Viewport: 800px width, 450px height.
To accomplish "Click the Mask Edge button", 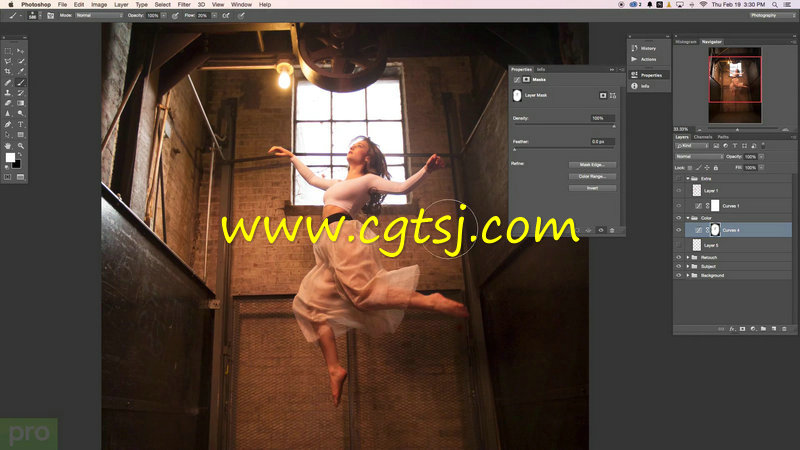I will pos(591,164).
